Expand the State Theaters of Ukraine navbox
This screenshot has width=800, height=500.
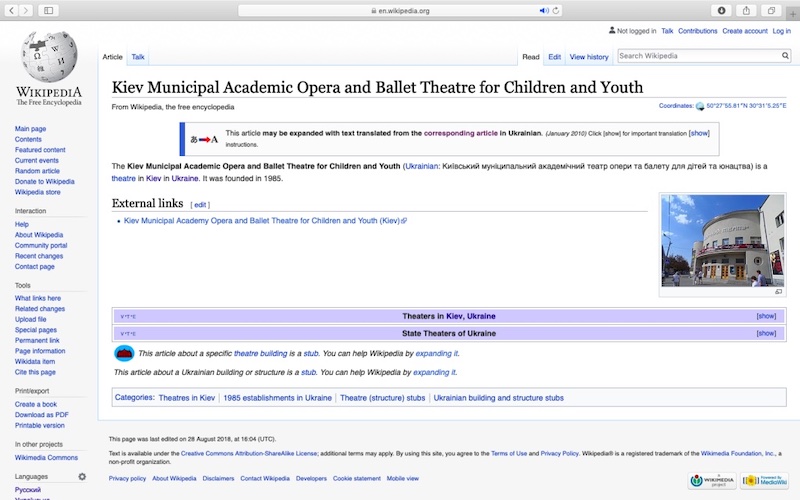(766, 333)
